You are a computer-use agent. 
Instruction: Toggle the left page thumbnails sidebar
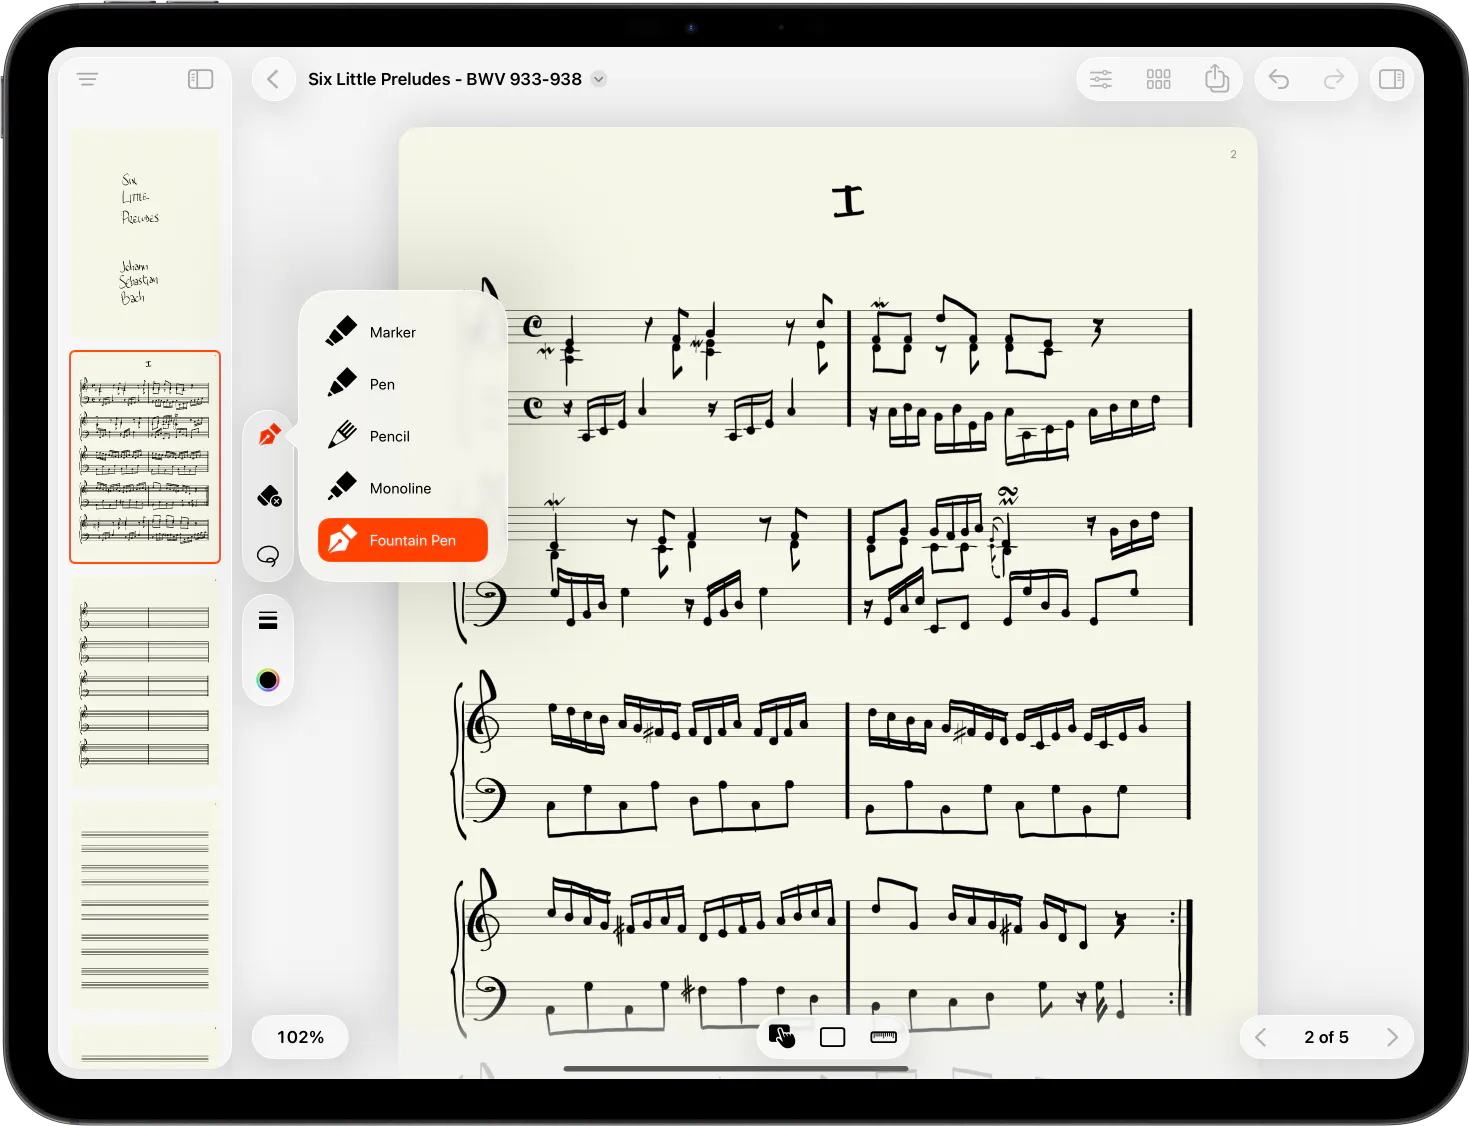click(201, 79)
